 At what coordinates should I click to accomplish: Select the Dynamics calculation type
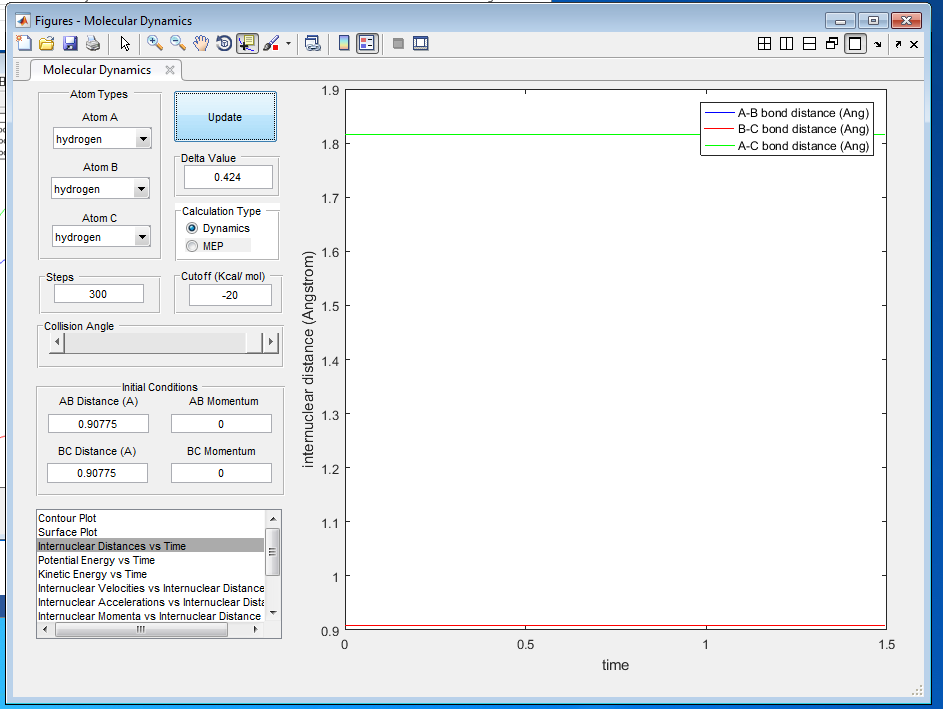[x=193, y=229]
